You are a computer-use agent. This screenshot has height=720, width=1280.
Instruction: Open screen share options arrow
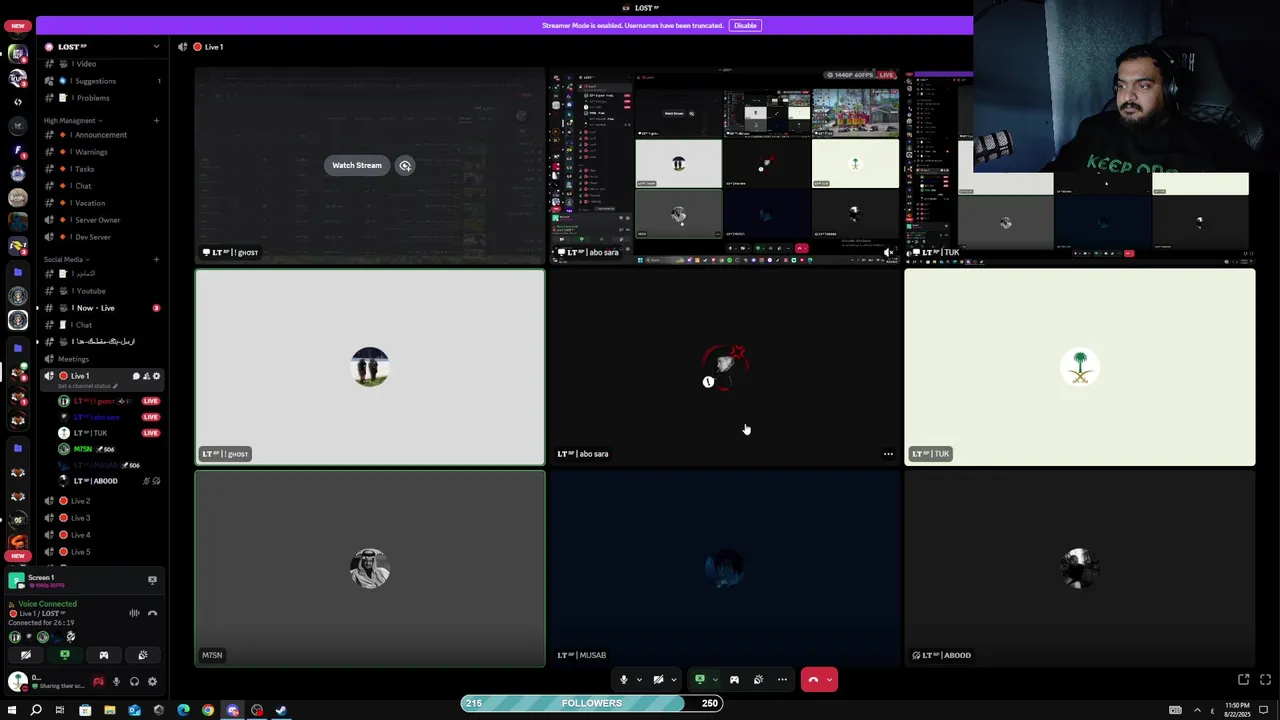pos(715,680)
